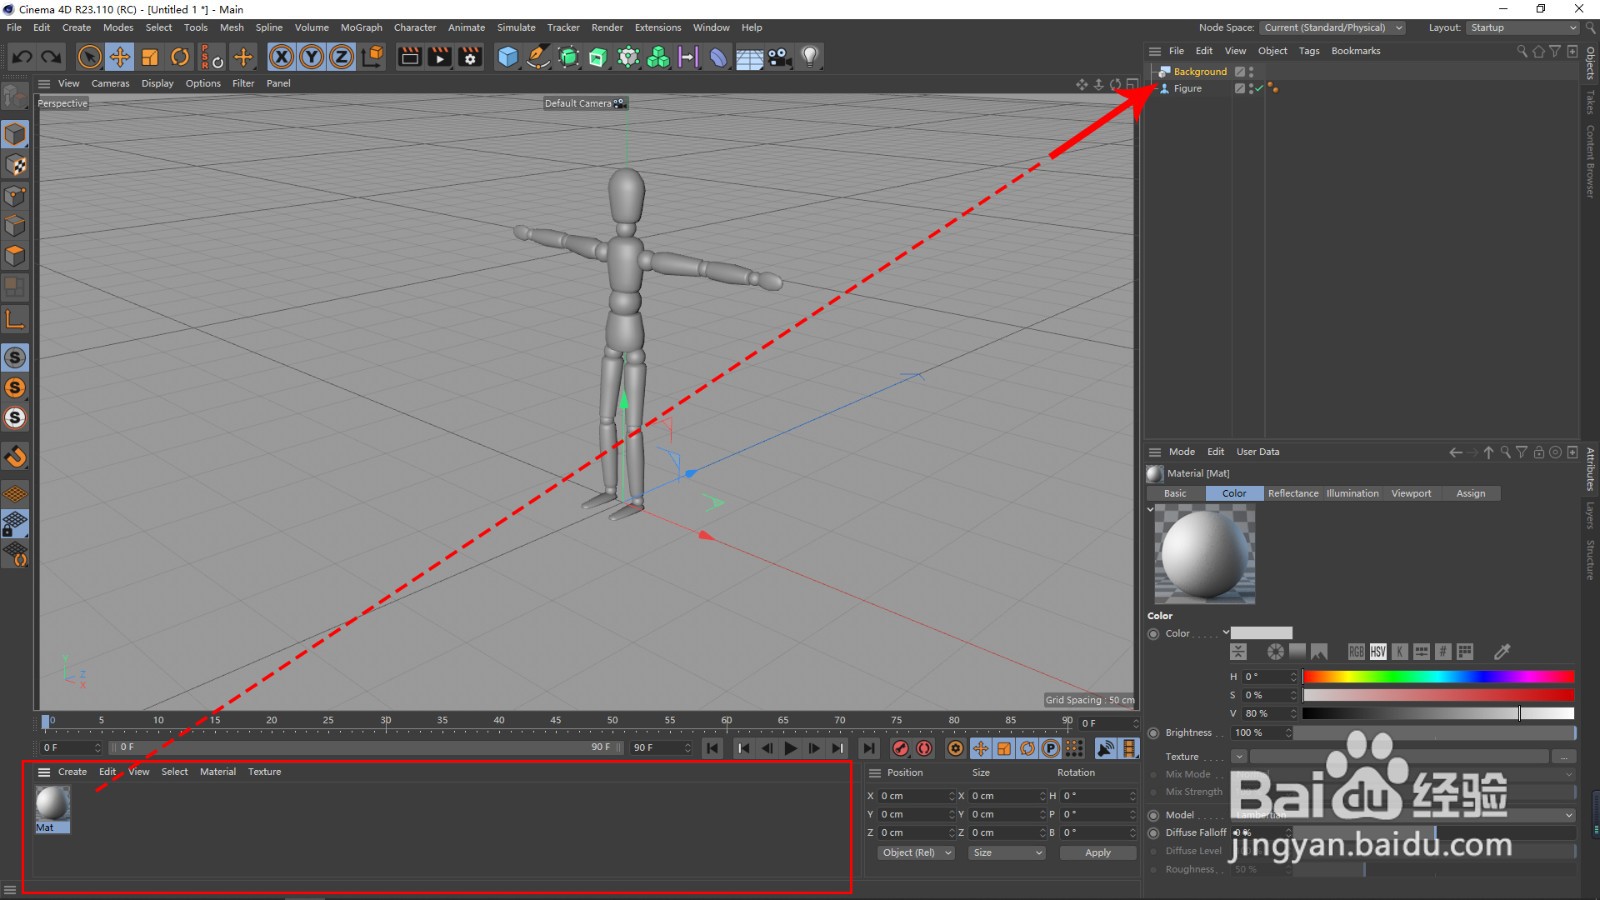Toggle the X axis lock

pyautogui.click(x=282, y=57)
